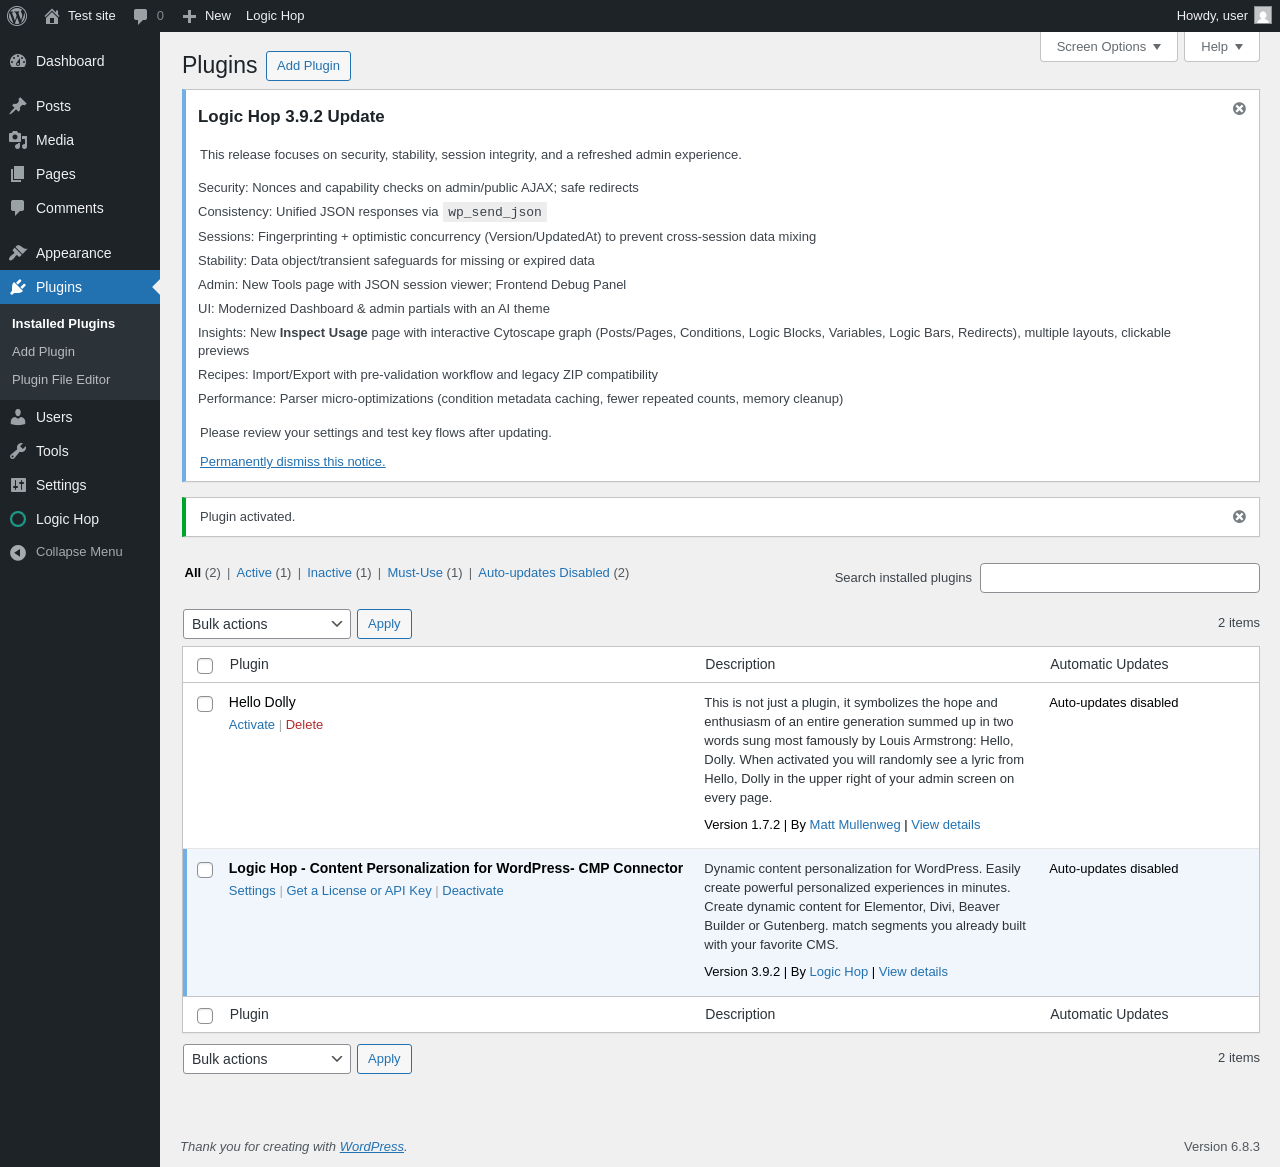Open Logic Hop plugin Settings link
The width and height of the screenshot is (1280, 1167).
coord(252,891)
